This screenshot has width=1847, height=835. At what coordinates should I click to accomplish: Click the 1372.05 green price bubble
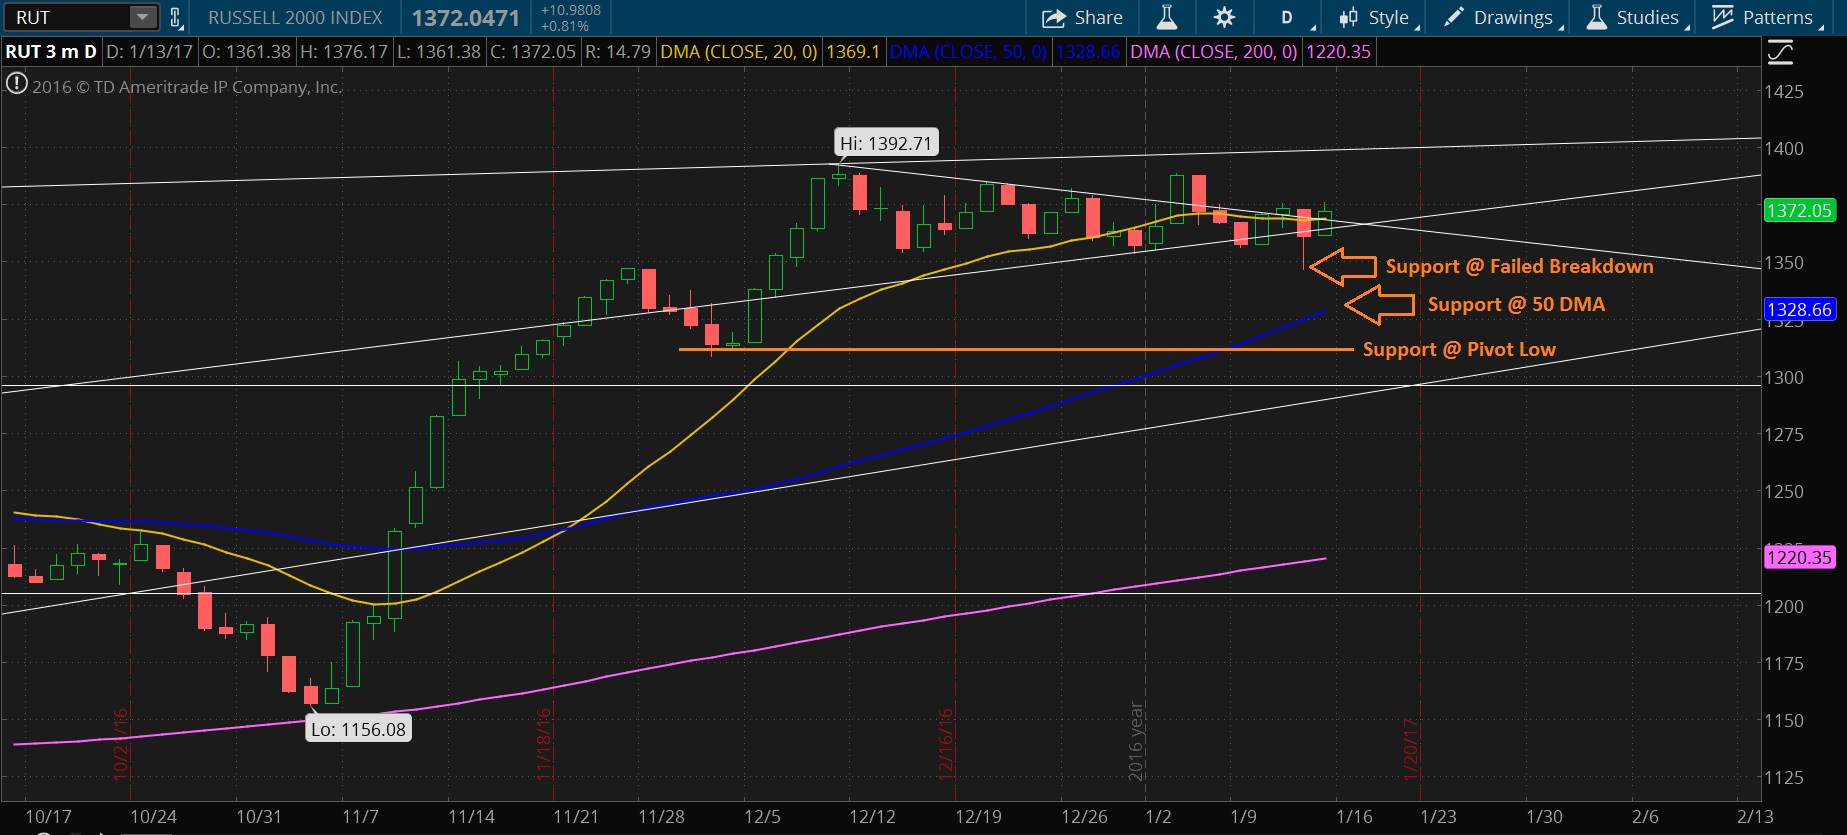click(x=1799, y=211)
